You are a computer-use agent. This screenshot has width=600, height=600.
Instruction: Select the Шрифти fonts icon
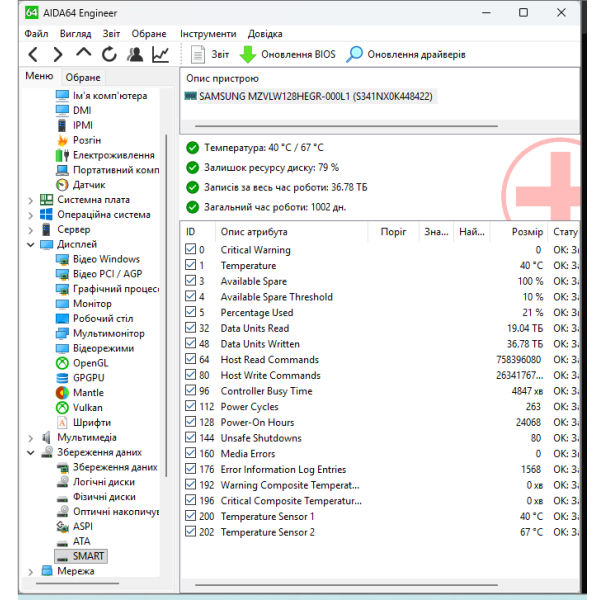click(x=62, y=422)
